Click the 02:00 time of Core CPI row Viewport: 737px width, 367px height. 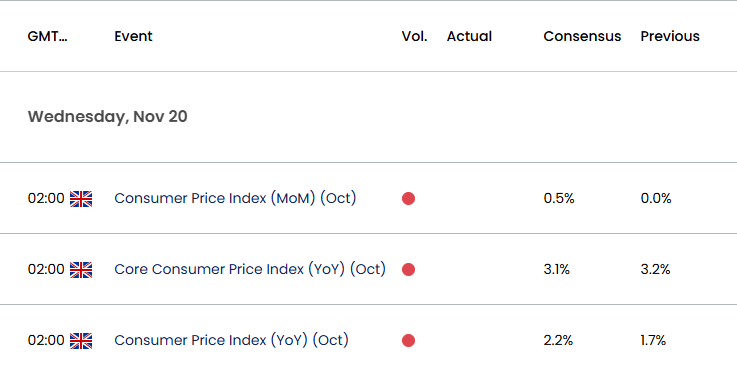46,269
